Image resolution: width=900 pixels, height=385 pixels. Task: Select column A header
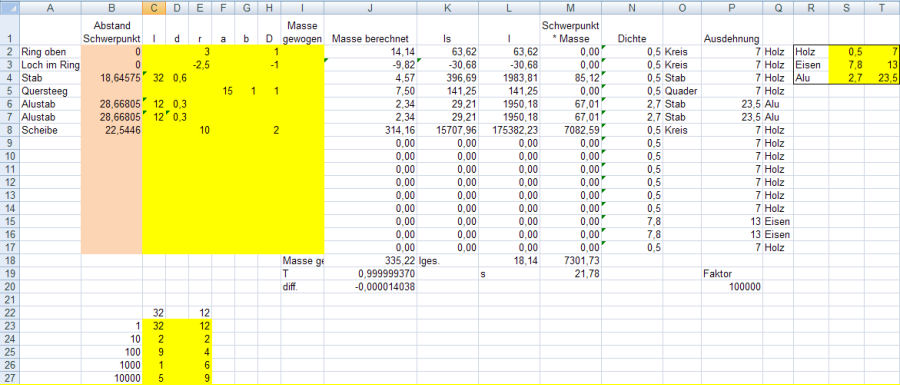coord(50,7)
